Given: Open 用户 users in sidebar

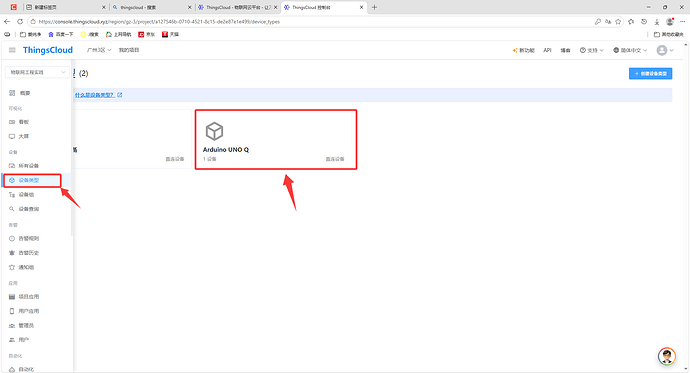Looking at the screenshot, I should coord(19,340).
